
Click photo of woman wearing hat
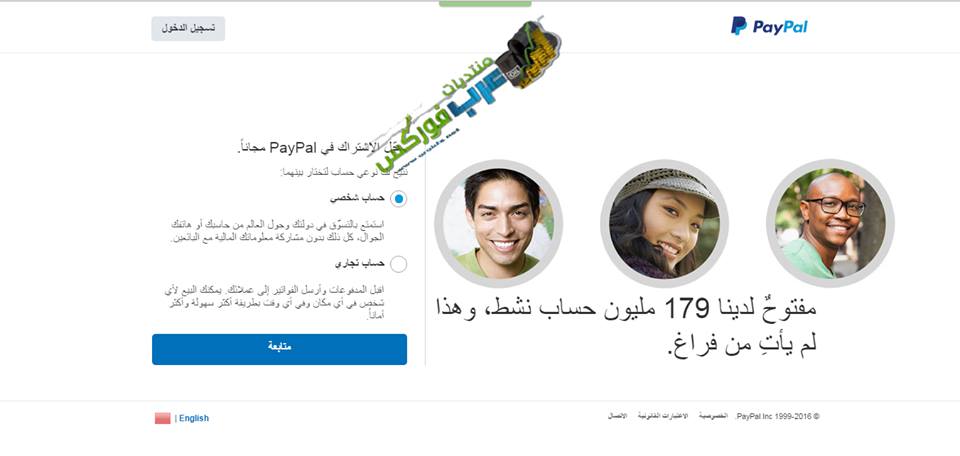[x=664, y=223]
